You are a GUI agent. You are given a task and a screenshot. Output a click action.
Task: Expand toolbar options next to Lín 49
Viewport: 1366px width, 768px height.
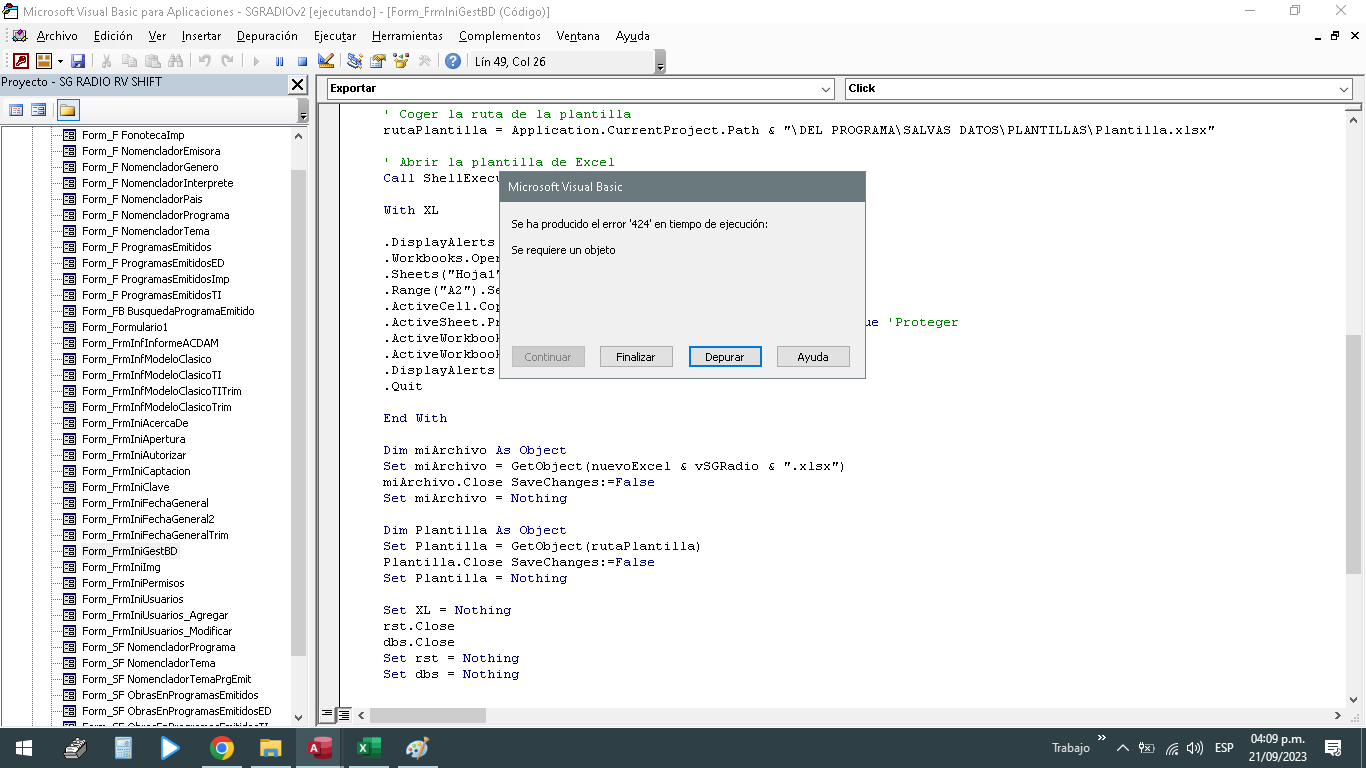(660, 62)
